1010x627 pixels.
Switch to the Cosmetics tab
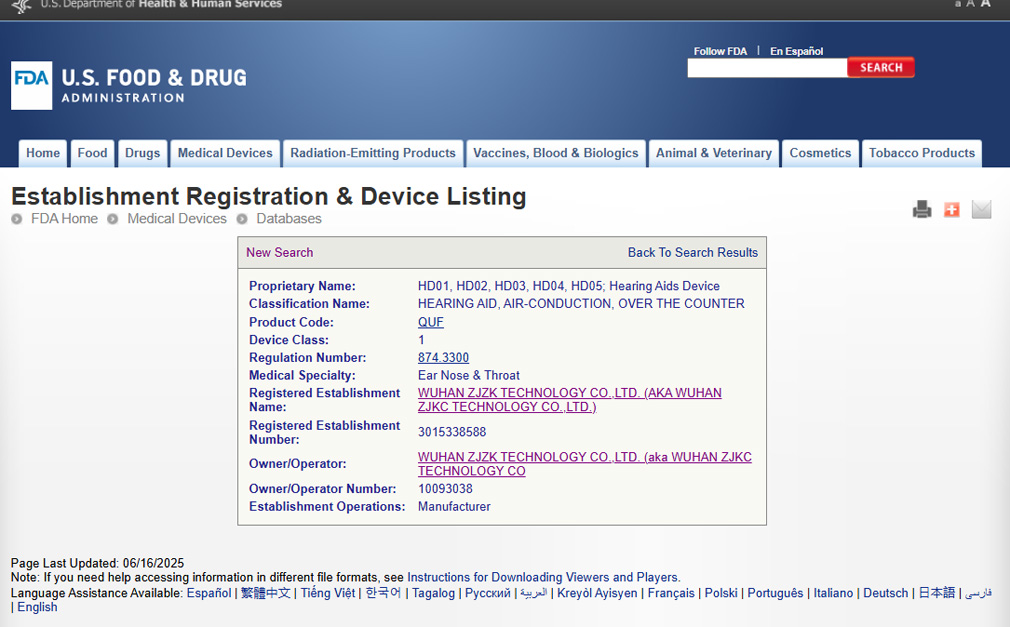[820, 153]
